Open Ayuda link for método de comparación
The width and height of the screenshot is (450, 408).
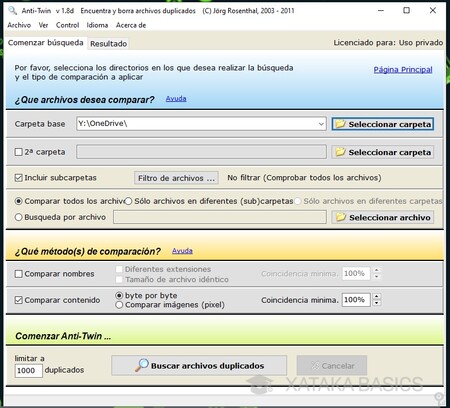[x=182, y=251]
